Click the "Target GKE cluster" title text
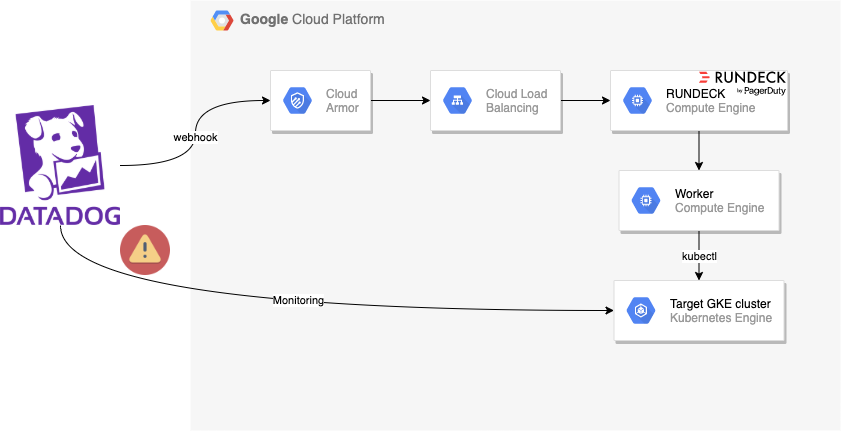Screen dimensions: 841x431 click(x=720, y=304)
